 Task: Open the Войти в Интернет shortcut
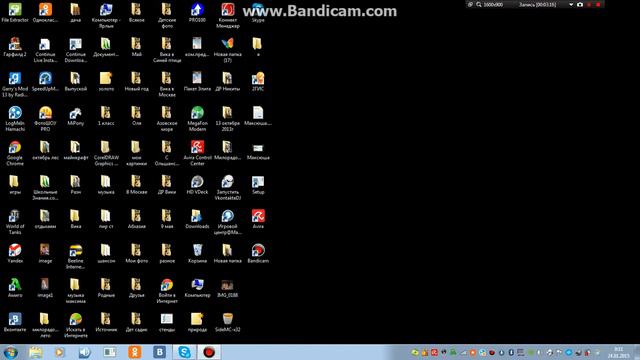coord(167,291)
